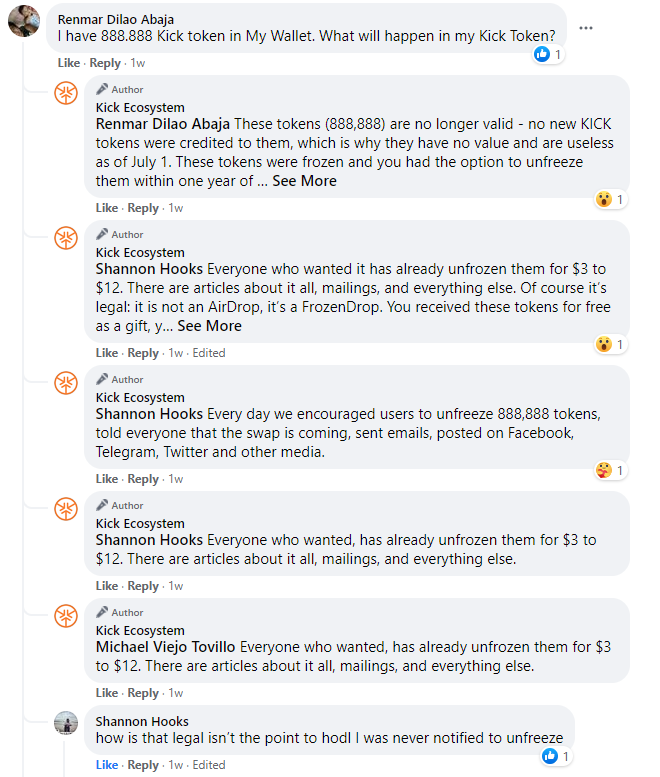The height and width of the screenshot is (777, 660).
Task: Like Renmar Dilao Abaja's comment
Action: coord(68,63)
